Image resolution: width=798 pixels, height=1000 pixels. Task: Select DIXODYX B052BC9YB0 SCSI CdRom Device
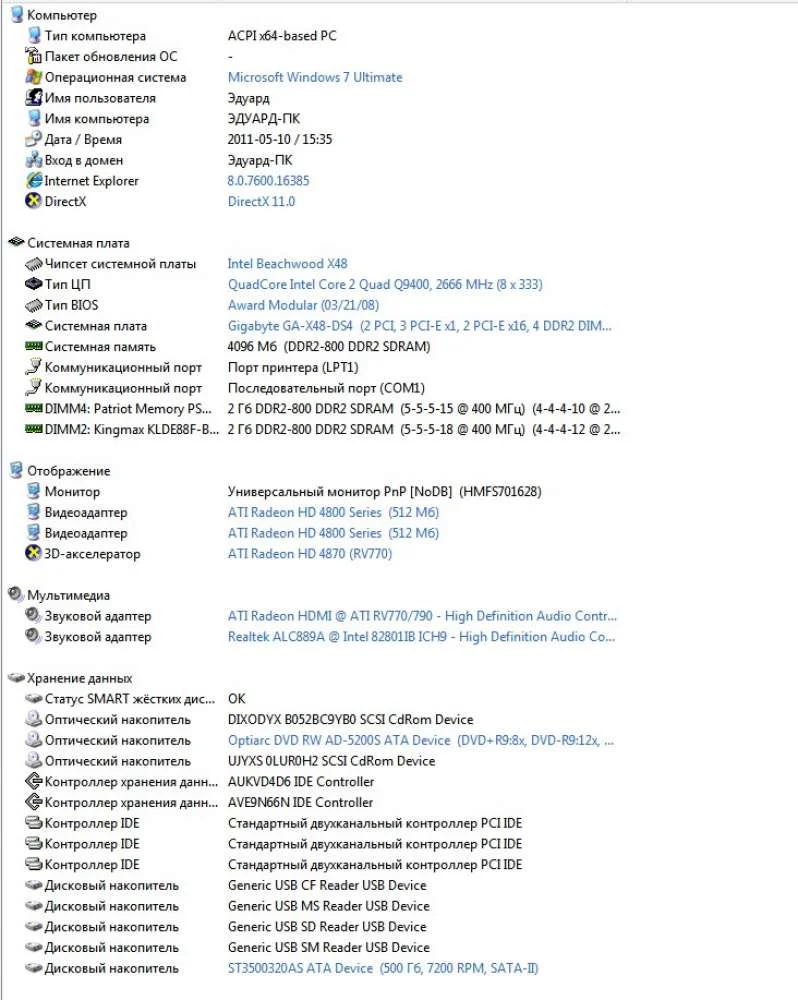point(351,719)
